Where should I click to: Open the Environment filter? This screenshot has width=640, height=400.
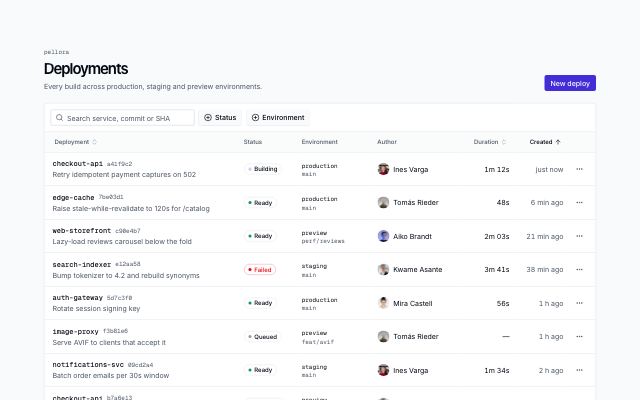click(278, 118)
